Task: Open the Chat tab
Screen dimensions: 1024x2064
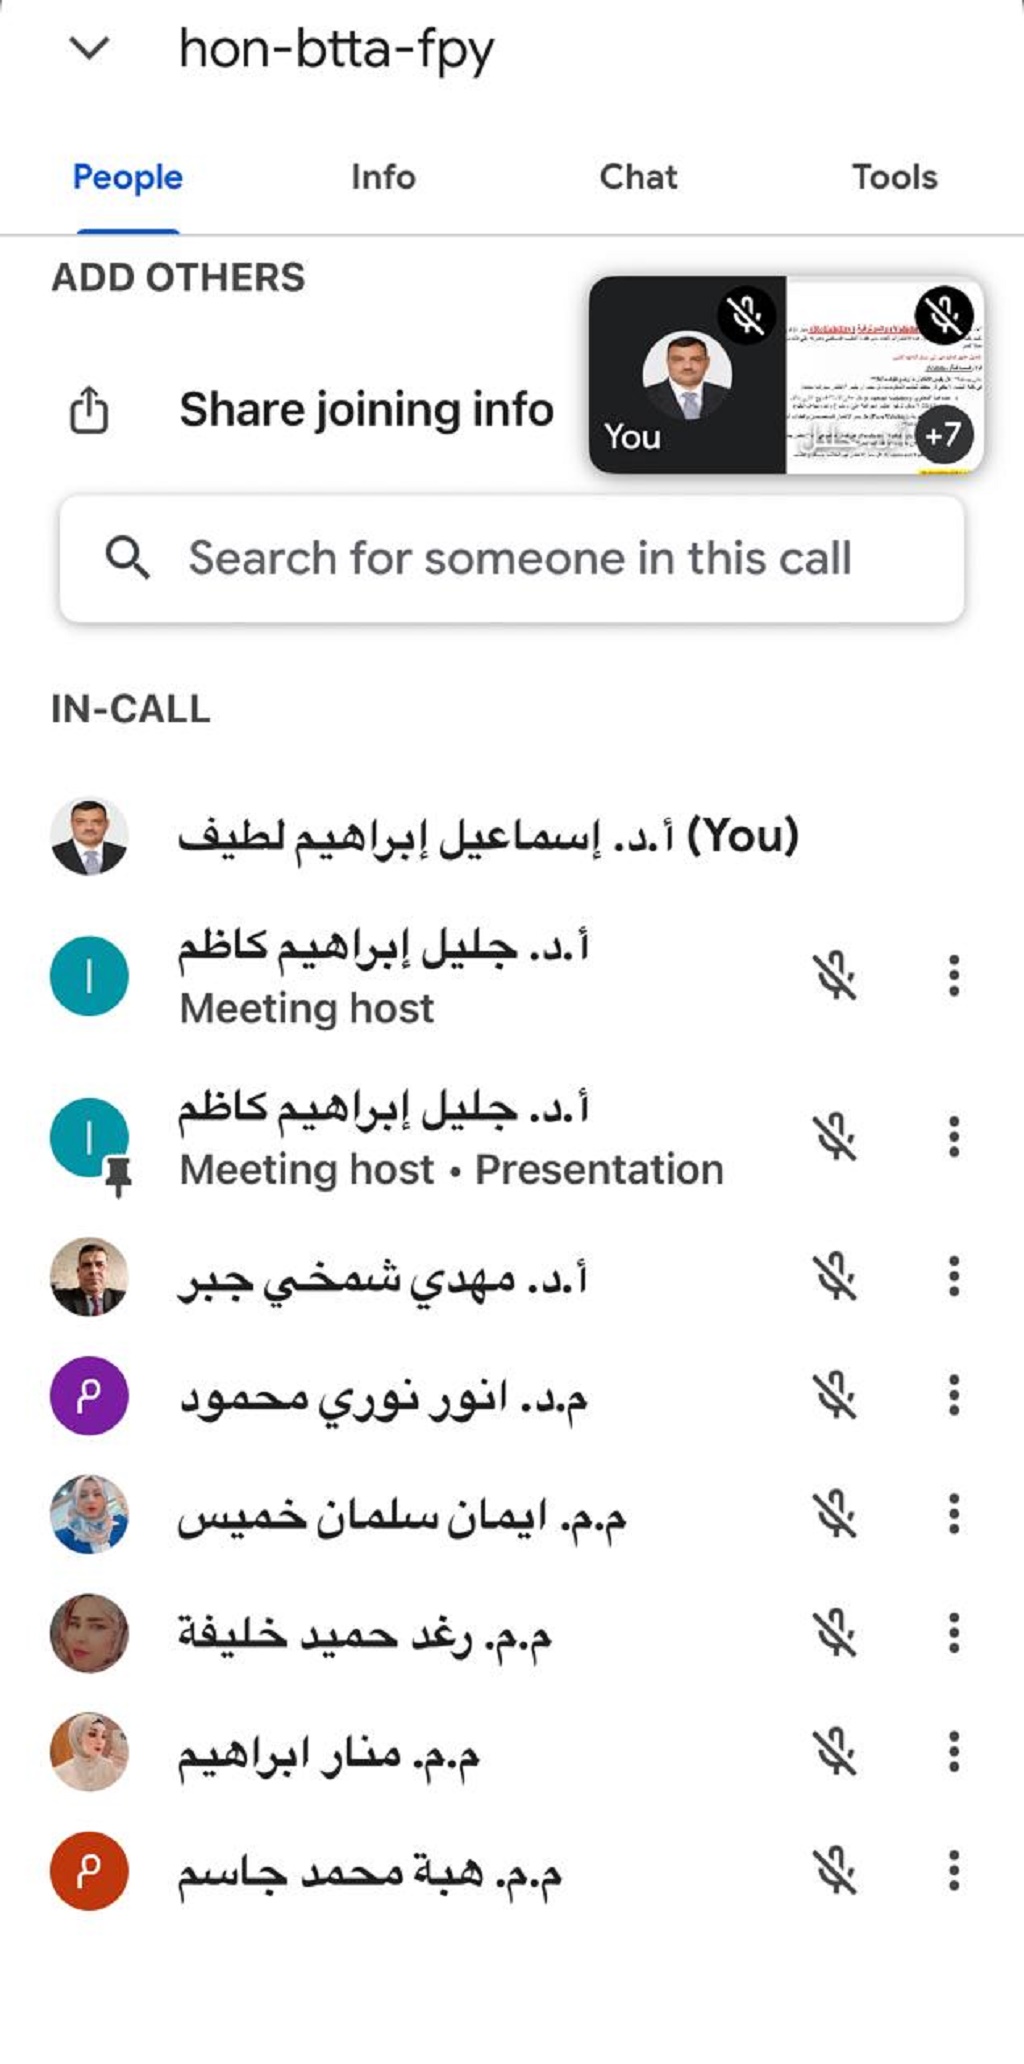Action: (638, 177)
